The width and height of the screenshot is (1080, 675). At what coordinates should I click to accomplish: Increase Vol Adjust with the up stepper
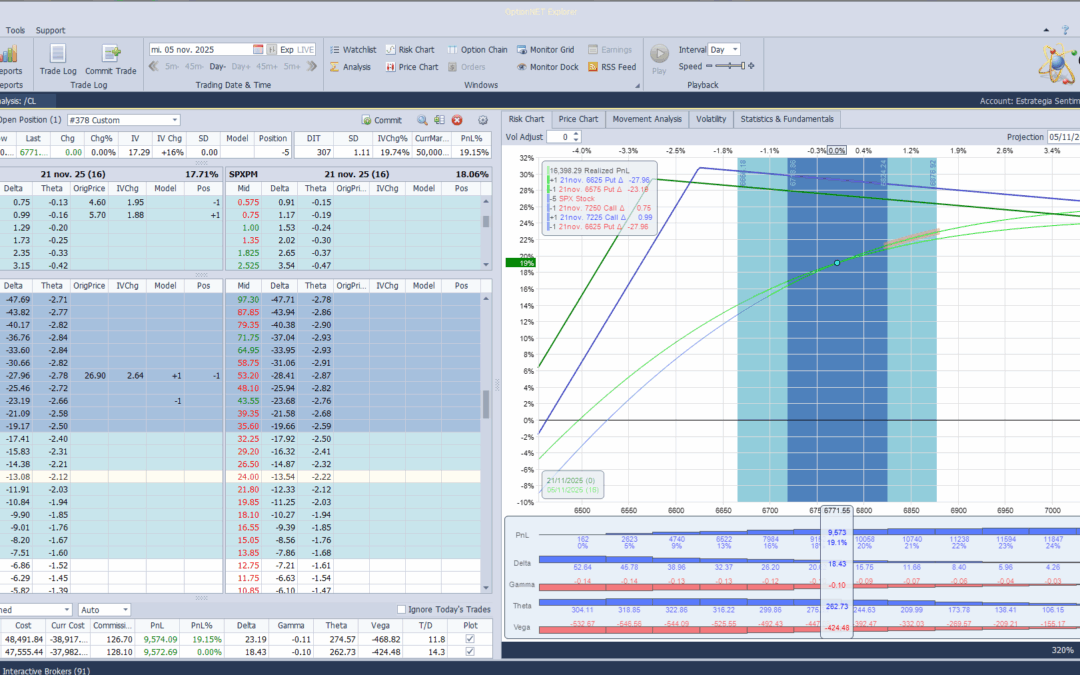[x=577, y=134]
